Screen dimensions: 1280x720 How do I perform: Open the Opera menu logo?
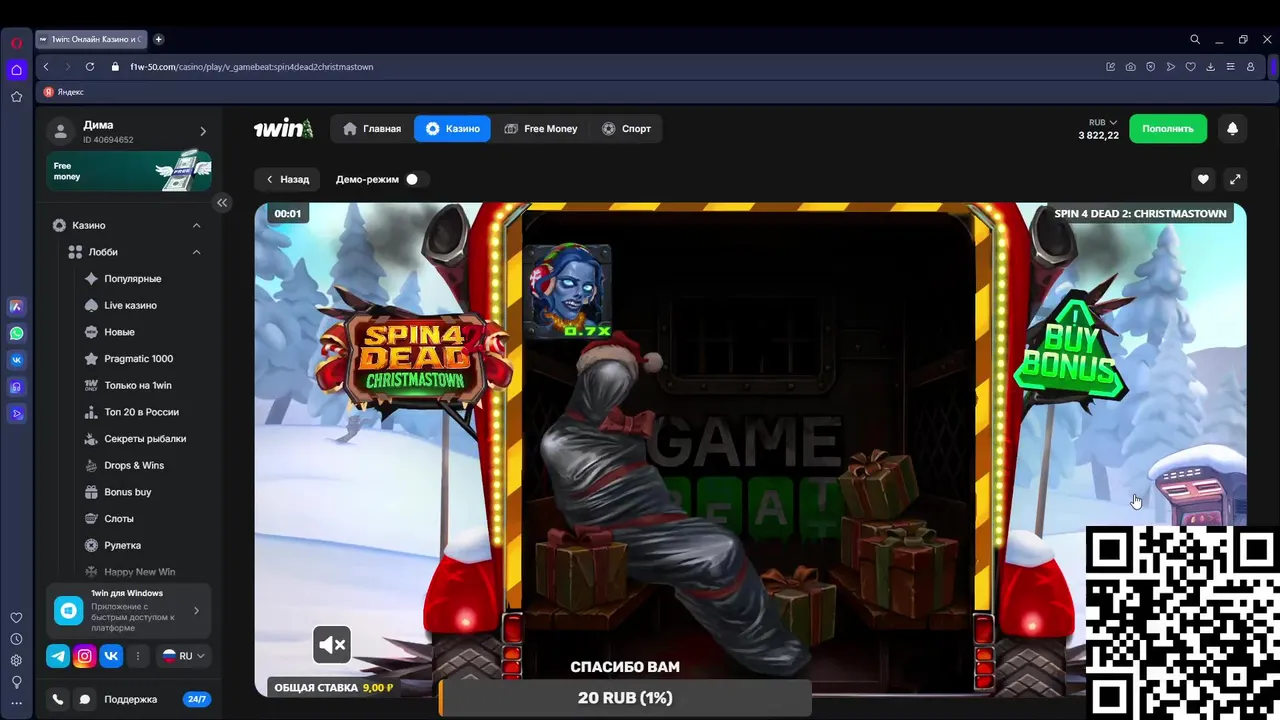point(16,43)
